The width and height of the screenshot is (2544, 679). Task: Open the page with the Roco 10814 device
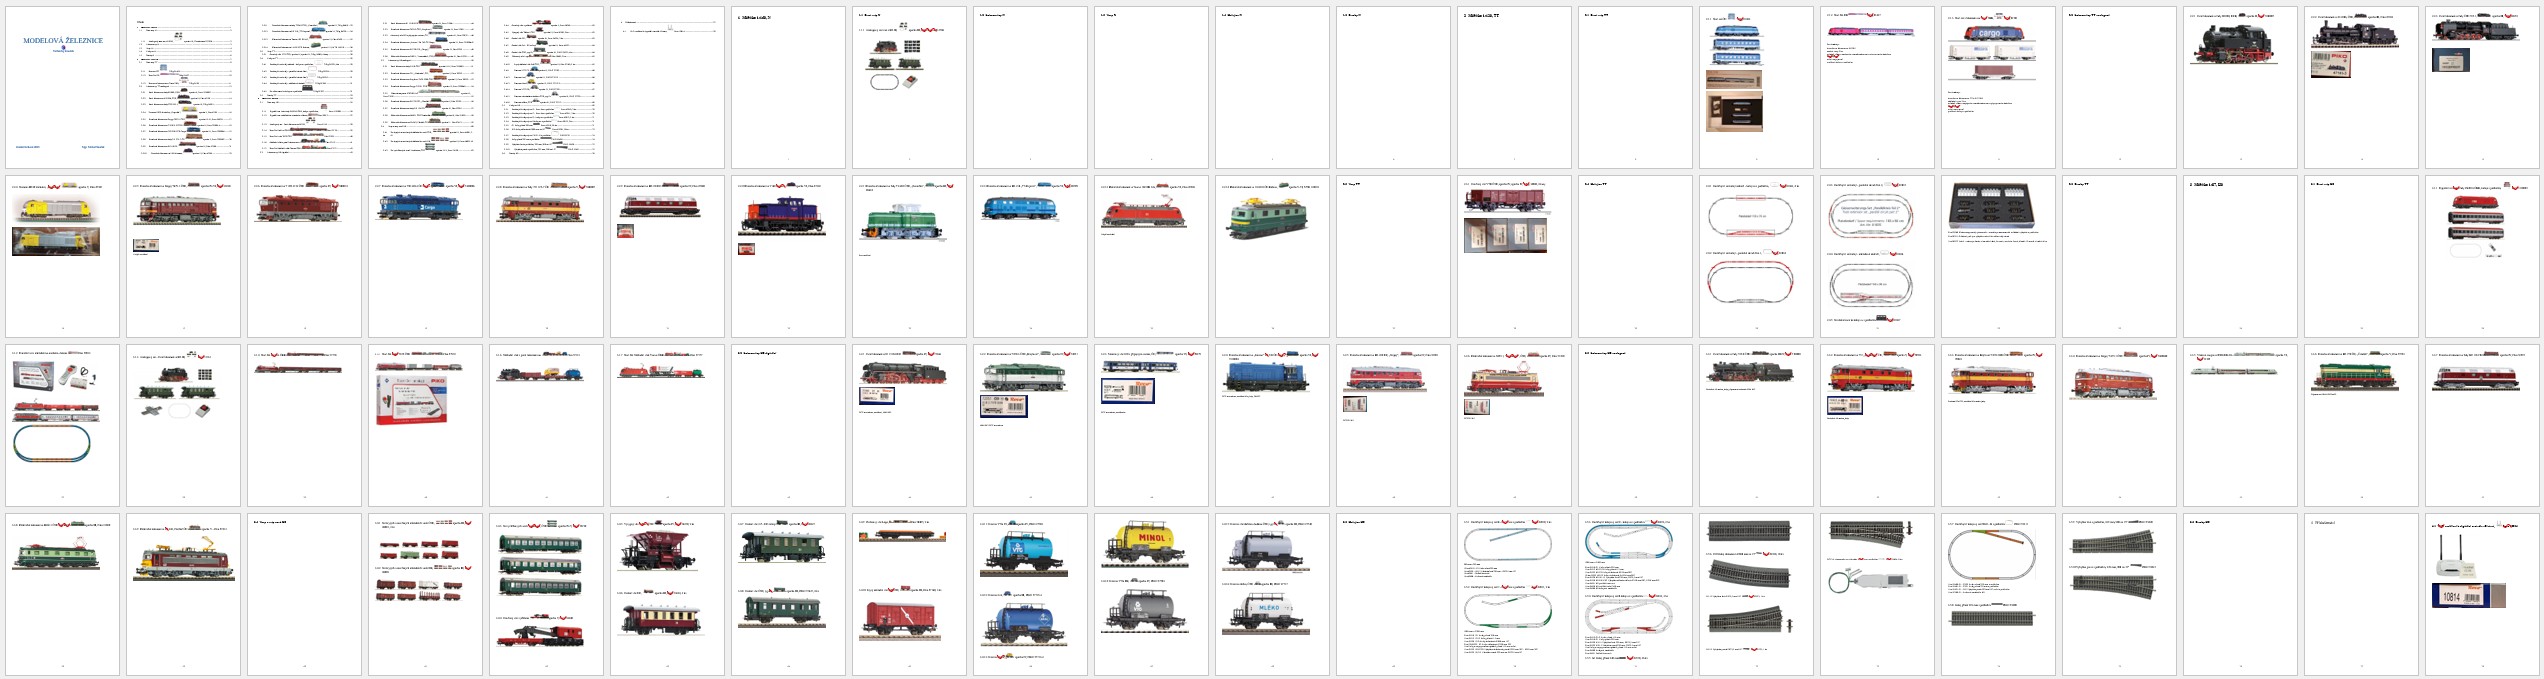[x=2481, y=594]
